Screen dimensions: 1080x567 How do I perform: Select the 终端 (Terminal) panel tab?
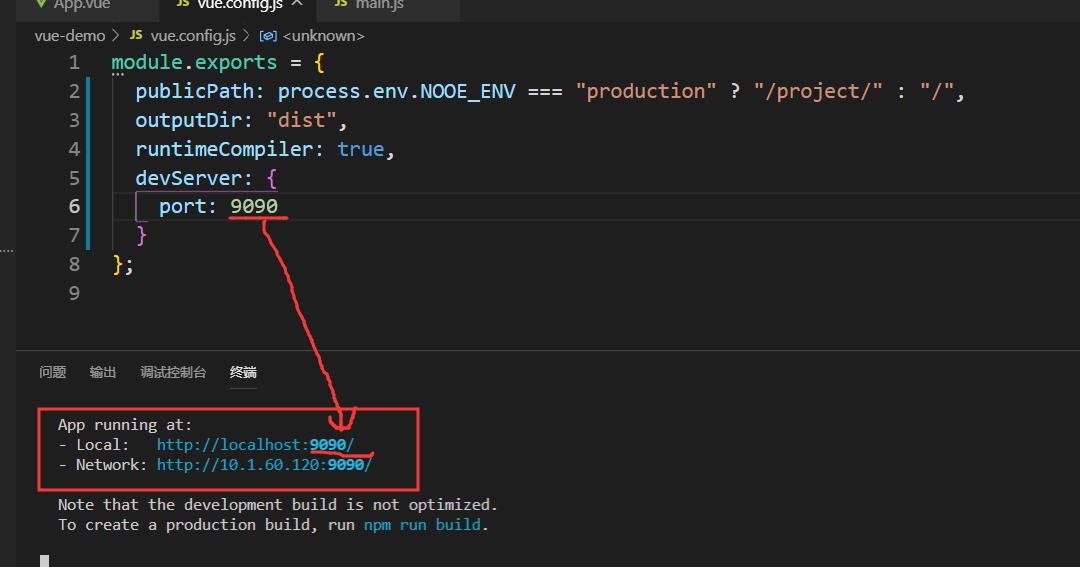[x=243, y=372]
